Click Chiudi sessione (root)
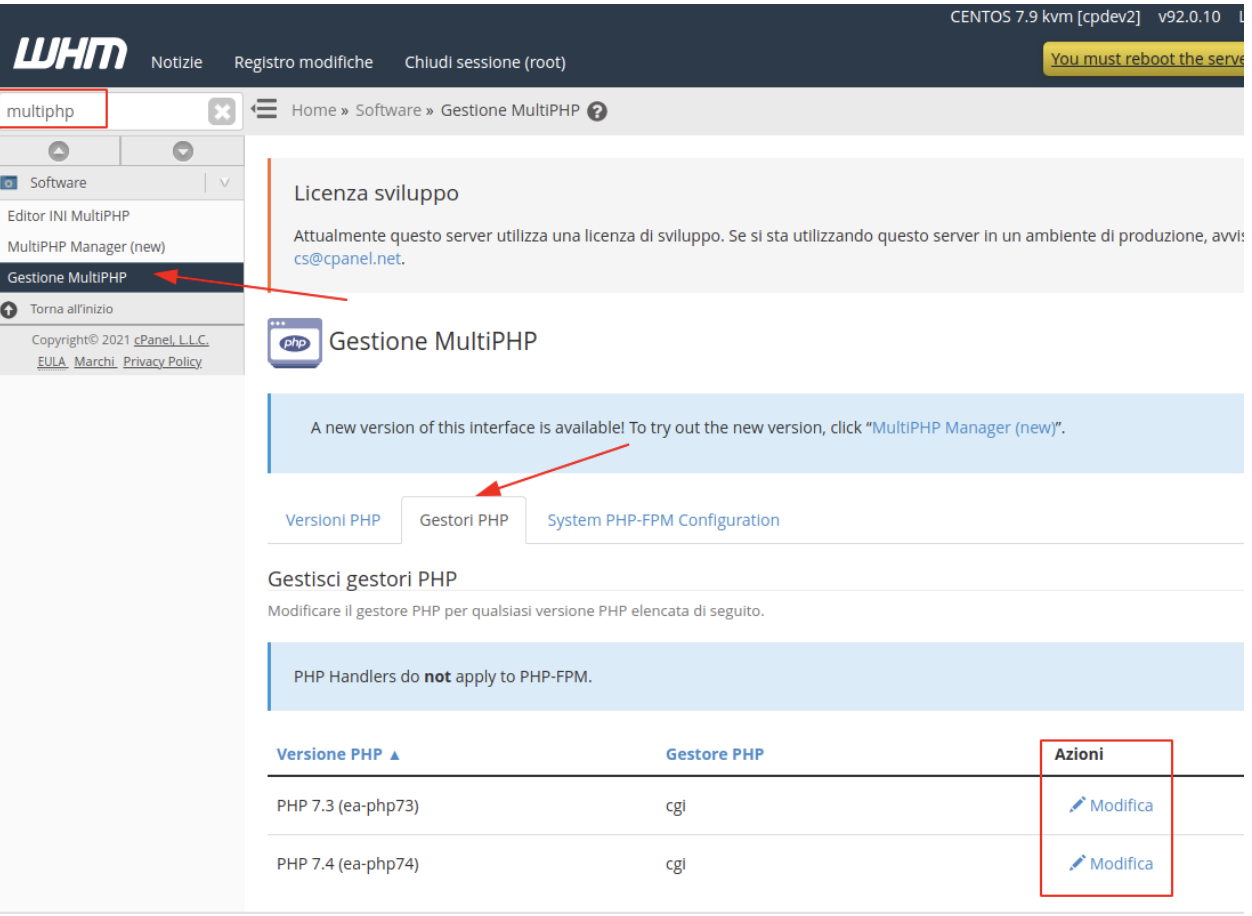 coord(485,62)
